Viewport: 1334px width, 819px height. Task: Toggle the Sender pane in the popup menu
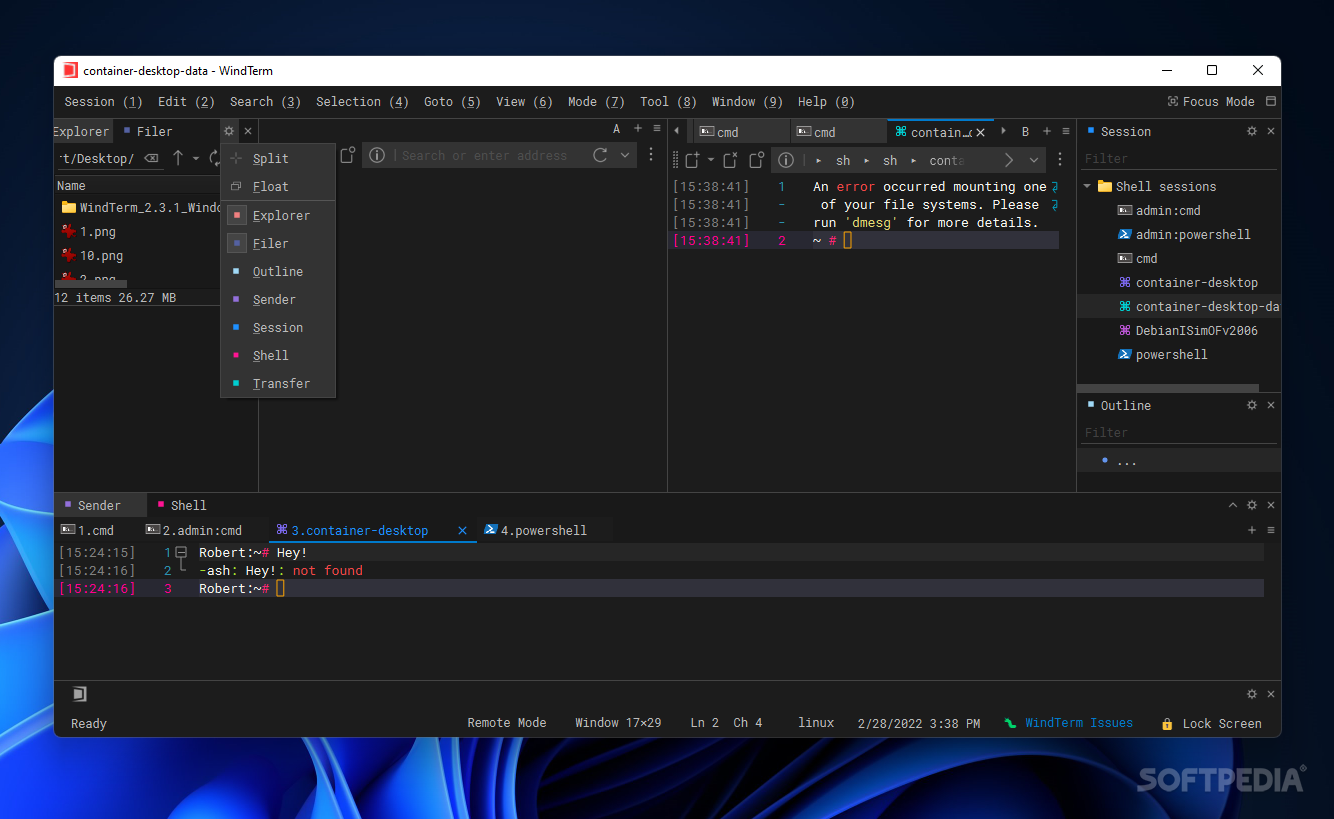(x=278, y=299)
